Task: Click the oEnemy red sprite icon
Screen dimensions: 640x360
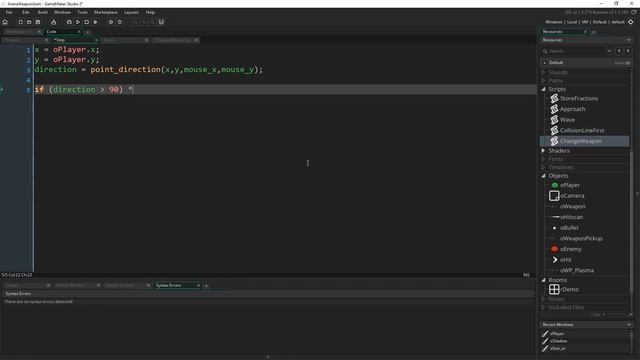Action: (554, 249)
